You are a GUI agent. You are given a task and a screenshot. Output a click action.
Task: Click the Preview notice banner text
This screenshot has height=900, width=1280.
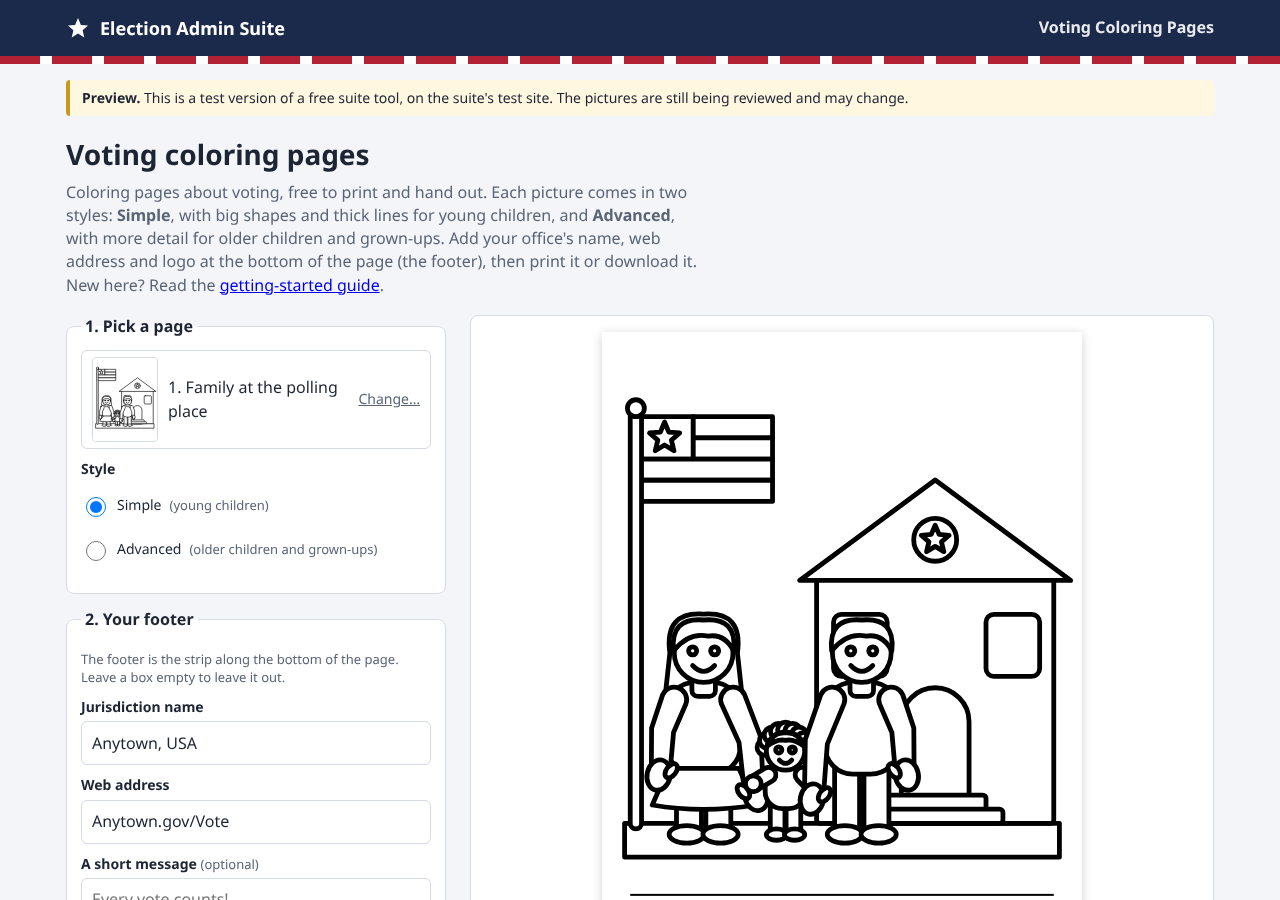point(495,98)
